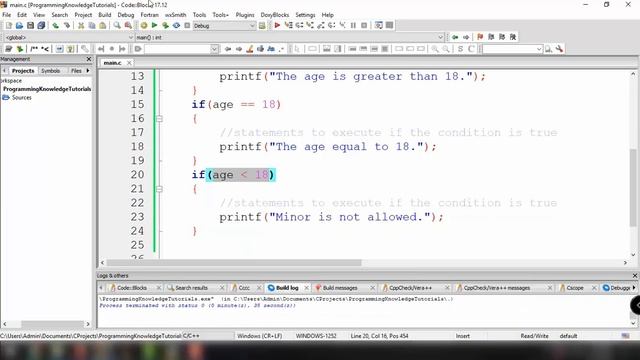The height and width of the screenshot is (360, 640).
Task: Click the Jump forward arrow icon
Action: 466,37
